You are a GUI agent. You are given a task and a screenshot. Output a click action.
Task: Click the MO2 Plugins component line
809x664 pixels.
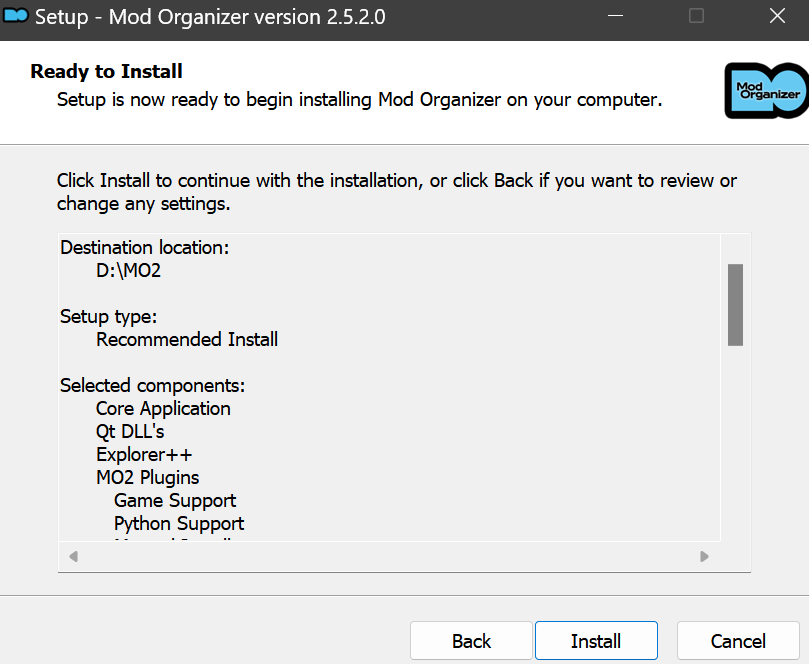148,478
